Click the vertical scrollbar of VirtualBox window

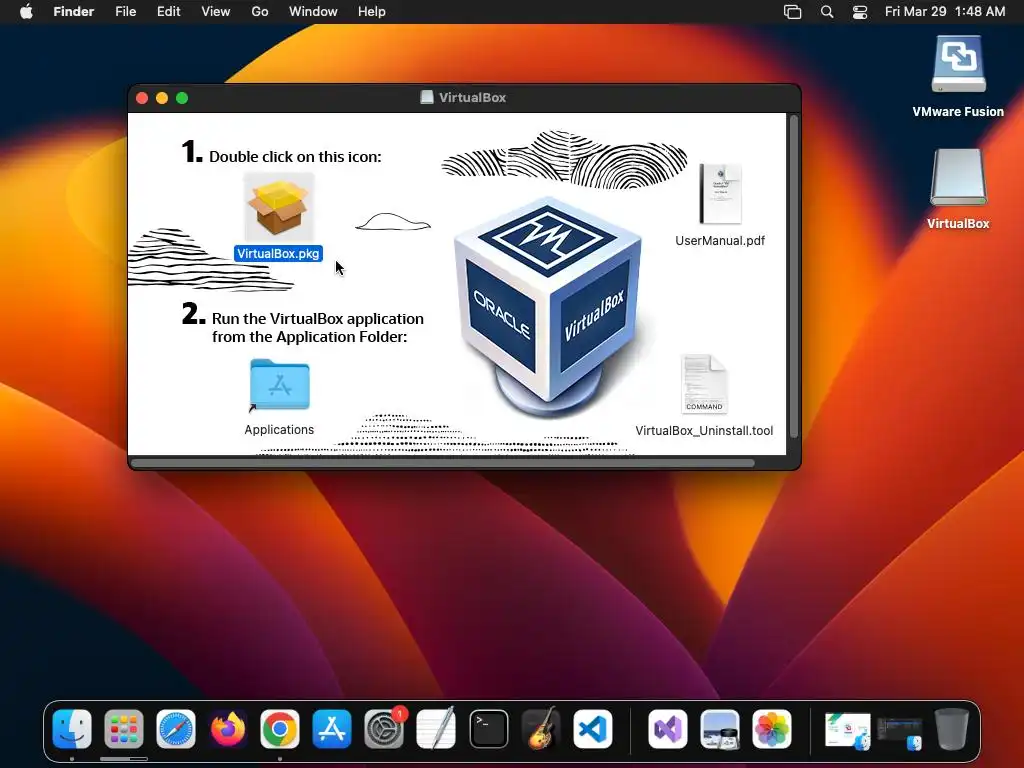(793, 277)
